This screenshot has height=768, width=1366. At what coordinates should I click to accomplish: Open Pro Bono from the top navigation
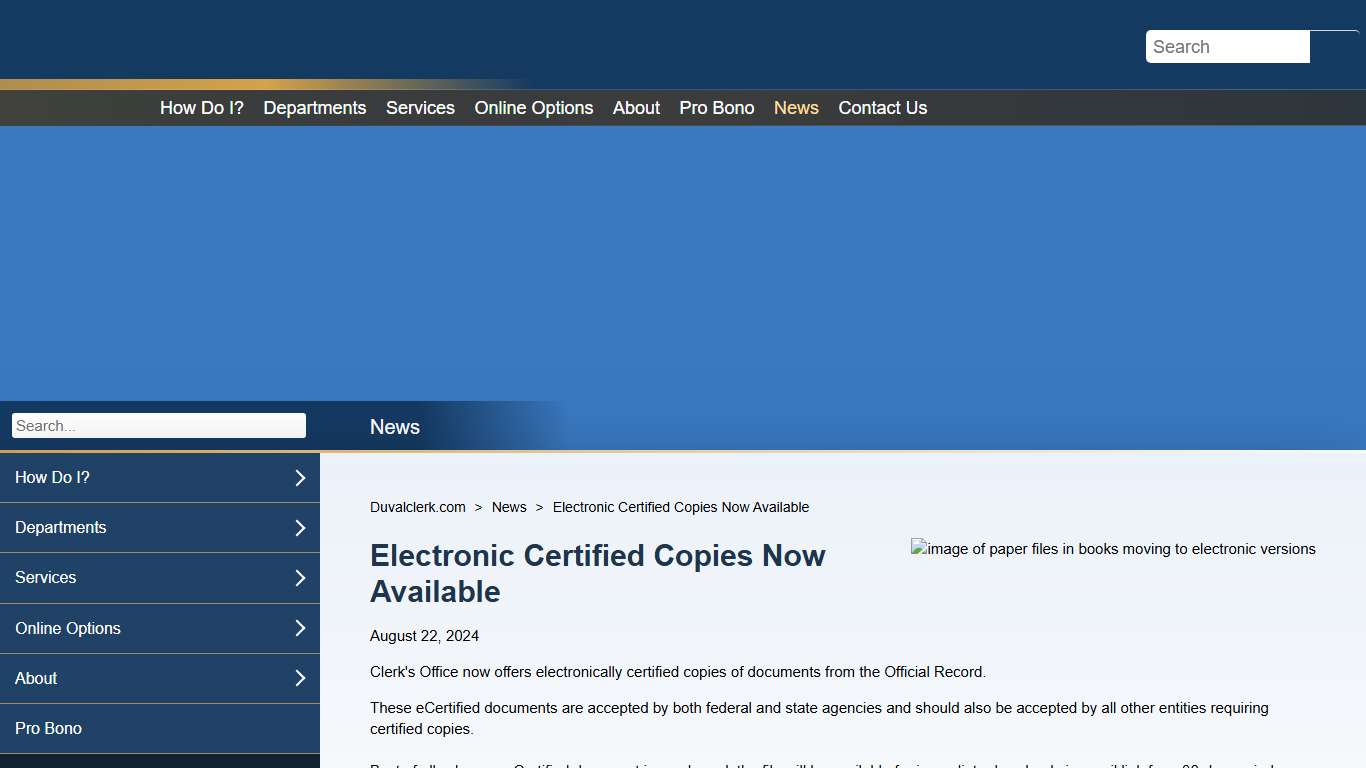716,107
